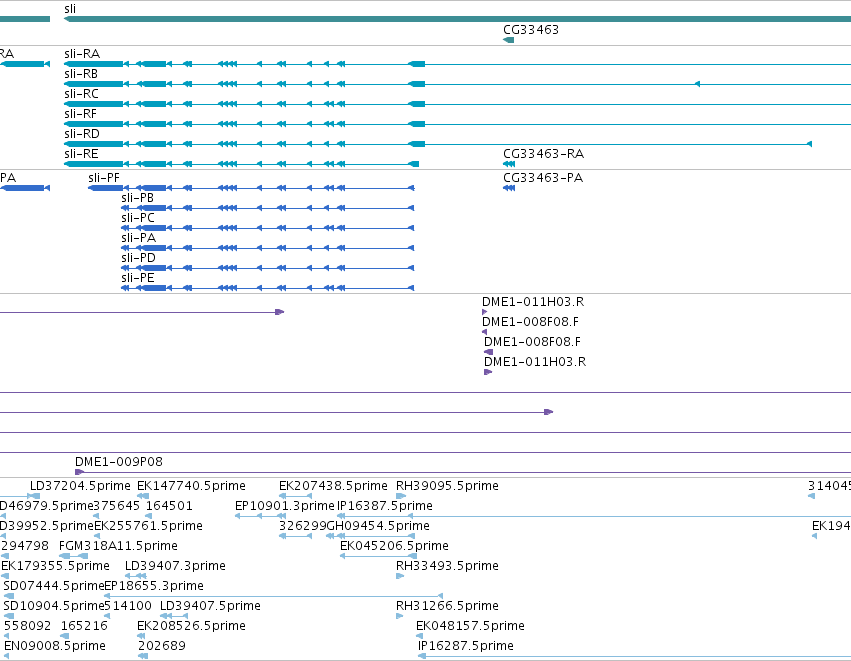
Task: Click the CG33463 gene label
Action: click(x=531, y=30)
